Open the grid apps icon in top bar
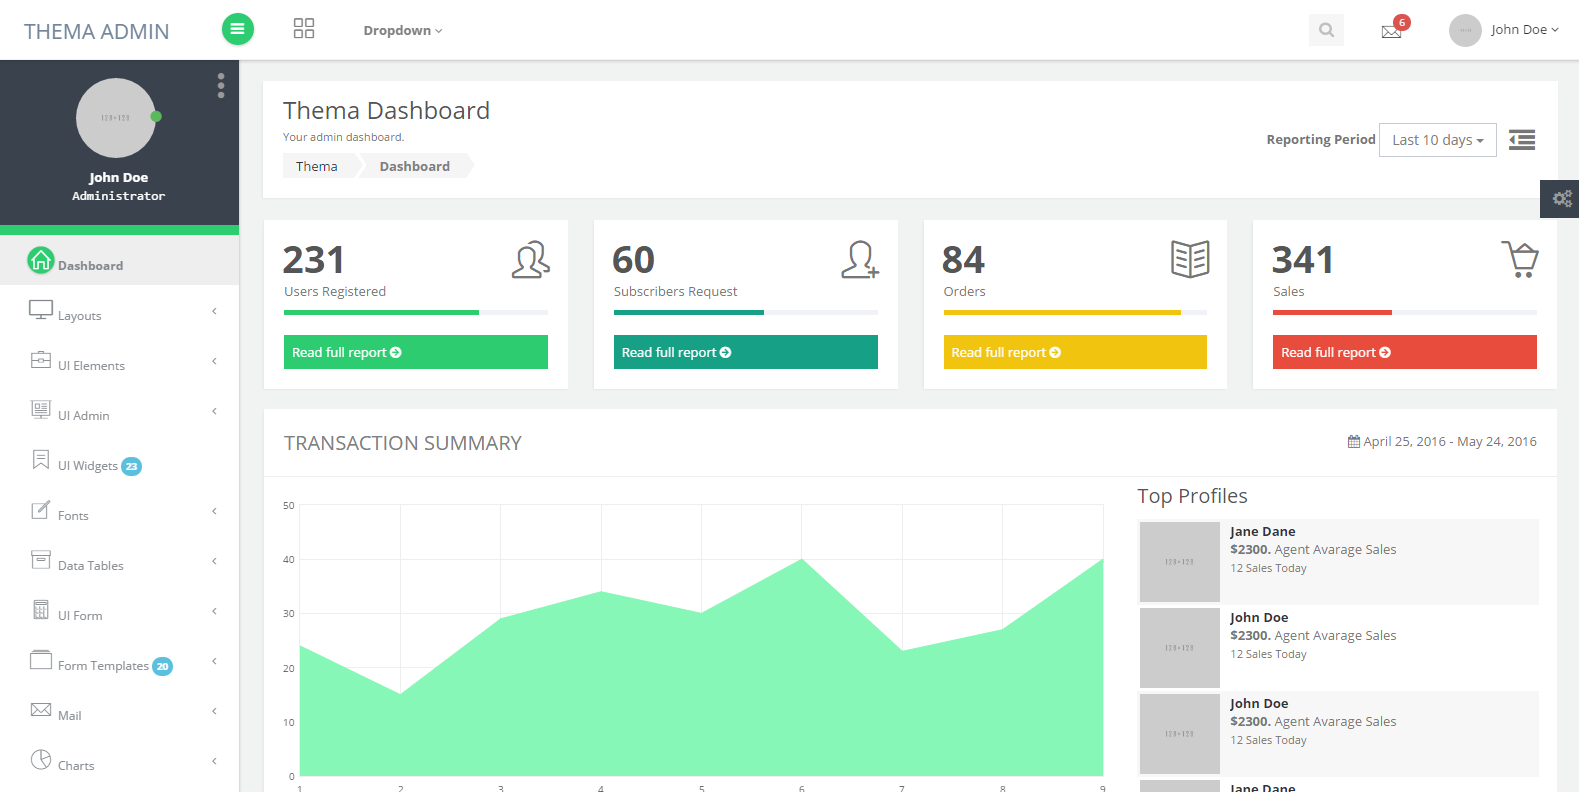 (x=304, y=29)
